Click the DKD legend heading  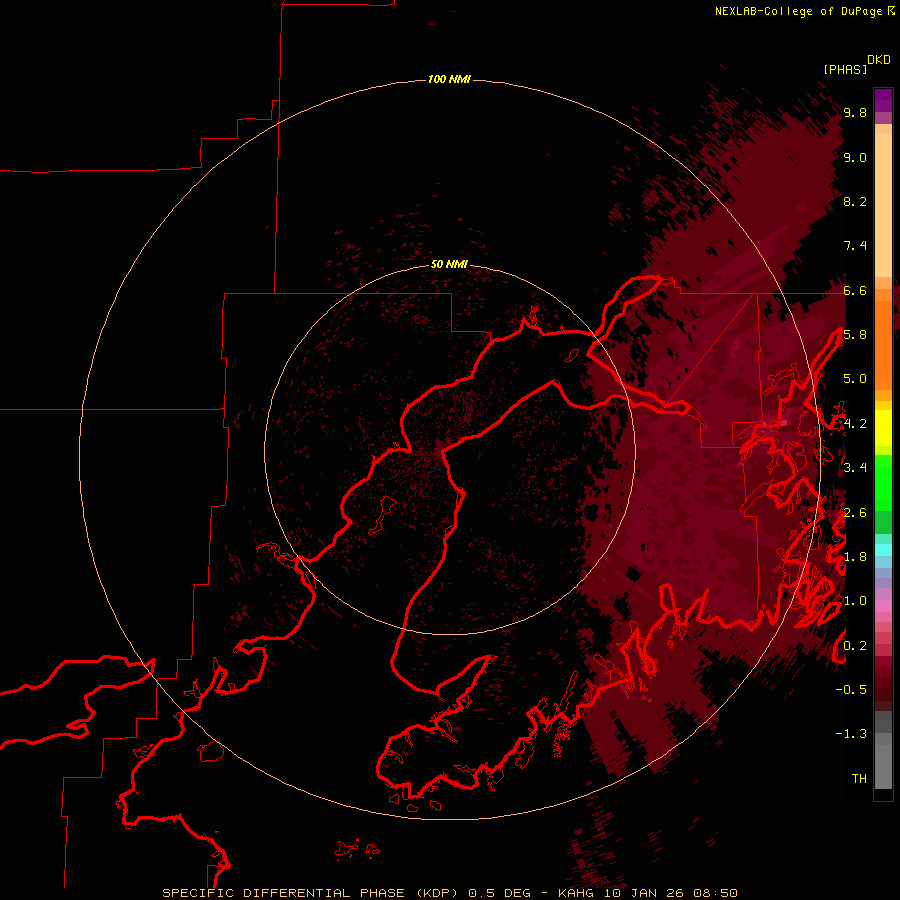[878, 60]
